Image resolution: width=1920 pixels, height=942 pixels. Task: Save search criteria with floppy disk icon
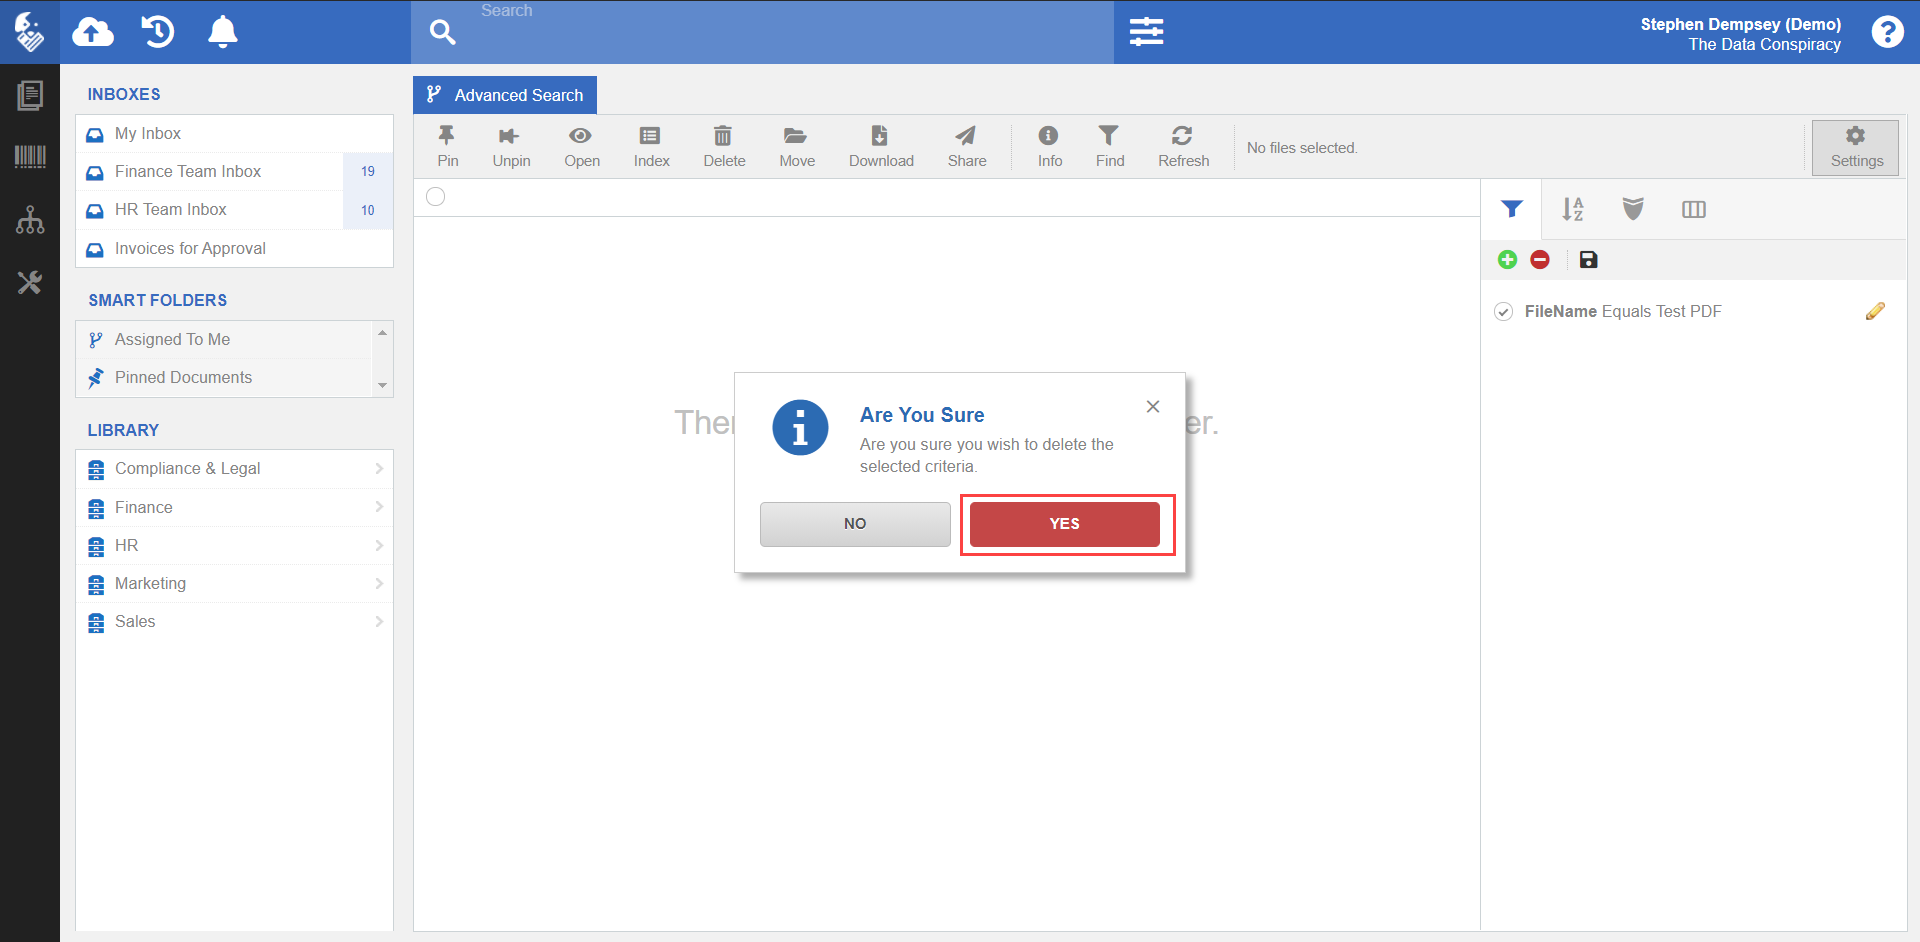click(1588, 260)
